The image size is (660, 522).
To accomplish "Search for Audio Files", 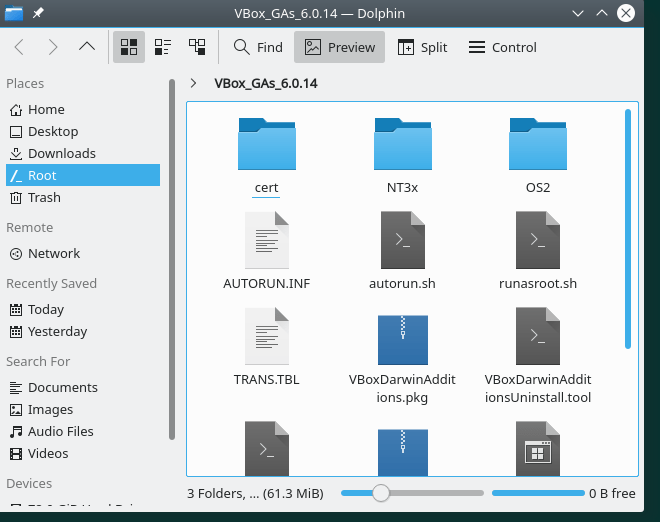I will click(x=83, y=431).
